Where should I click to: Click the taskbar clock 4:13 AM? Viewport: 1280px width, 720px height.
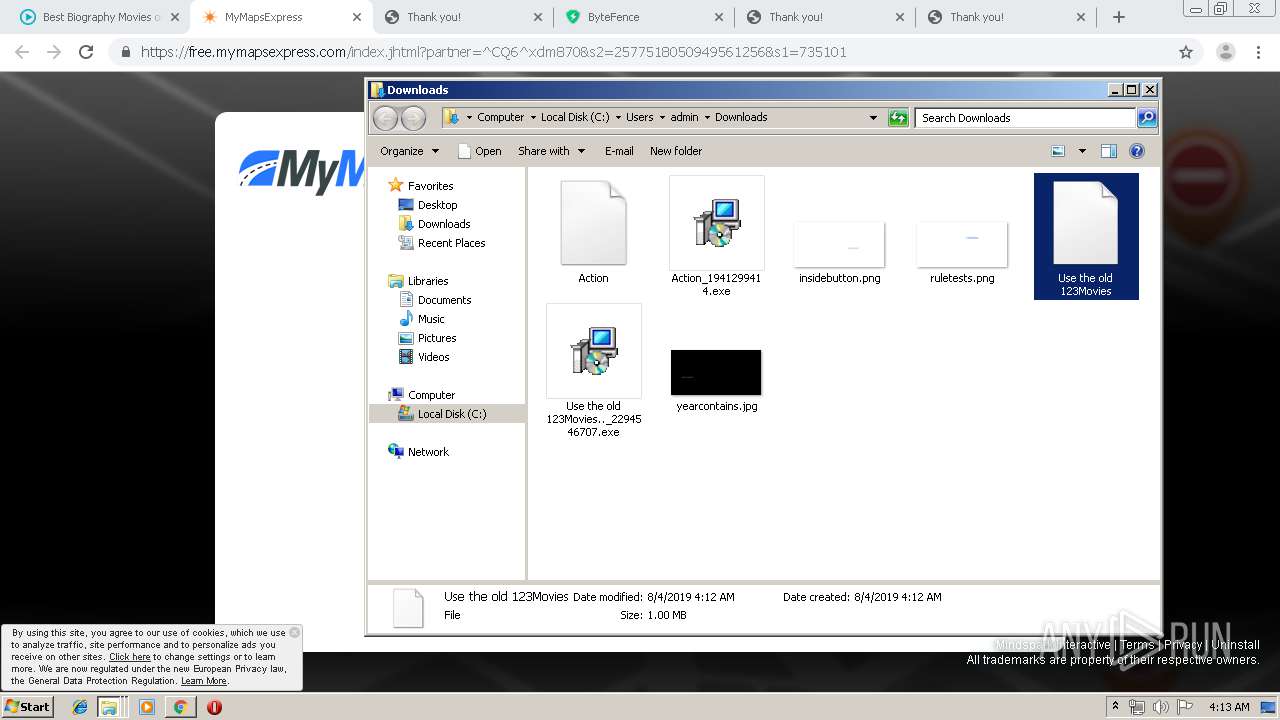click(1229, 707)
